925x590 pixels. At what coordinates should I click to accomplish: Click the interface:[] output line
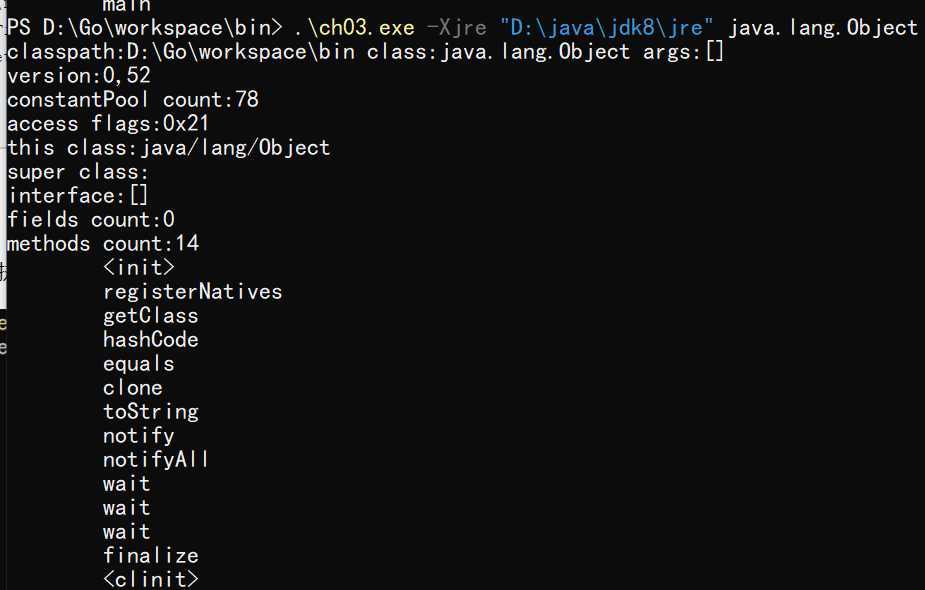(78, 195)
